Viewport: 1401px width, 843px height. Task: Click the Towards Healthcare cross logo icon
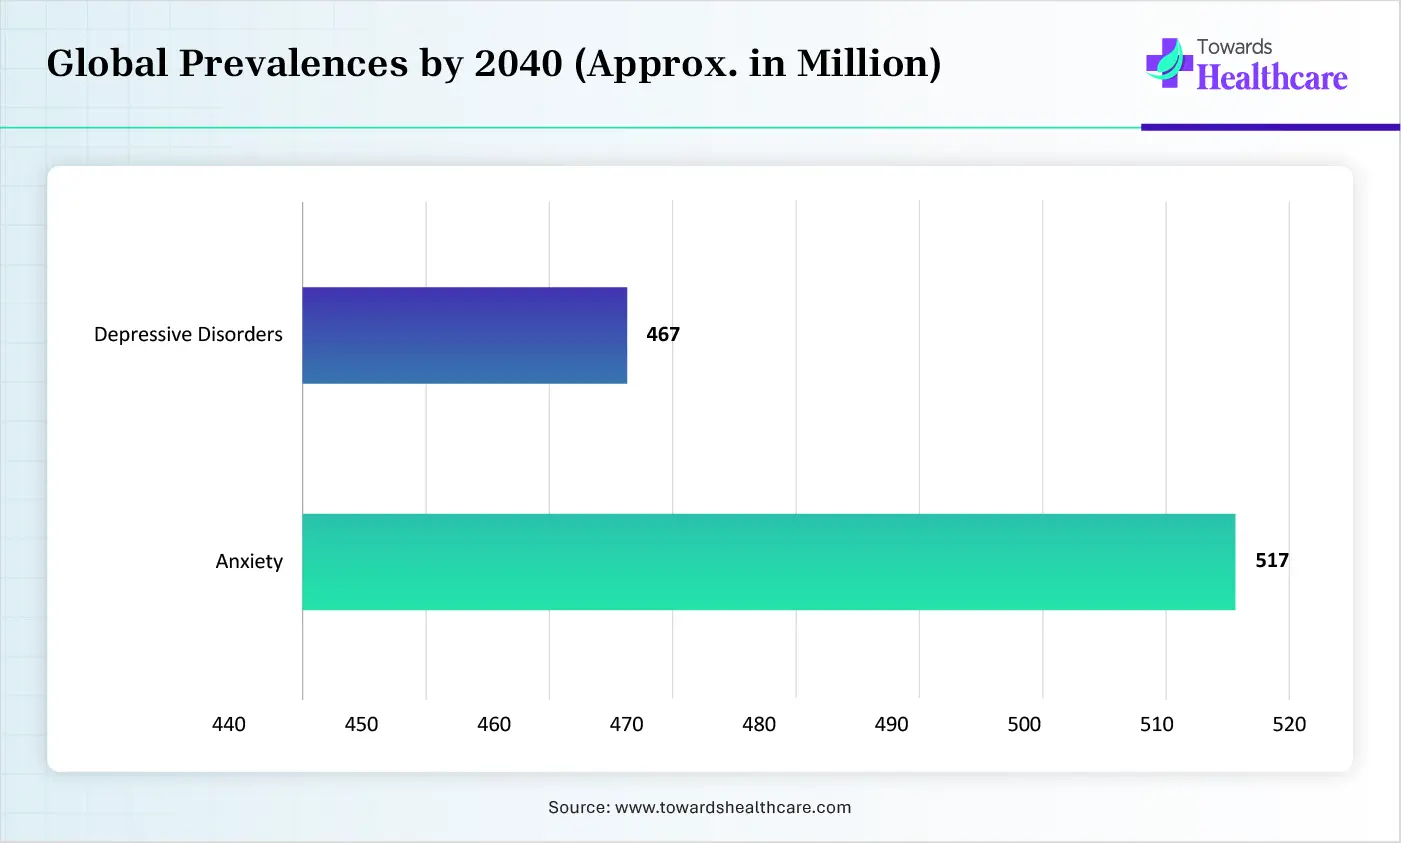coord(1167,63)
